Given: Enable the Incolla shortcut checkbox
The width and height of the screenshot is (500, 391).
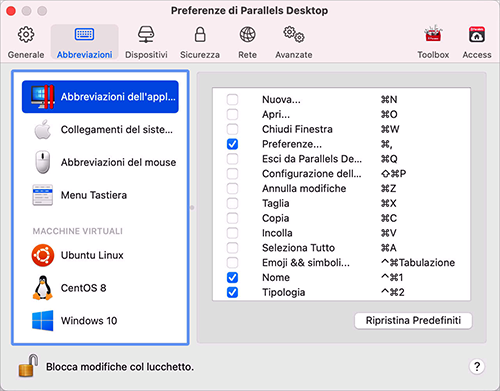Looking at the screenshot, I should coord(232,233).
